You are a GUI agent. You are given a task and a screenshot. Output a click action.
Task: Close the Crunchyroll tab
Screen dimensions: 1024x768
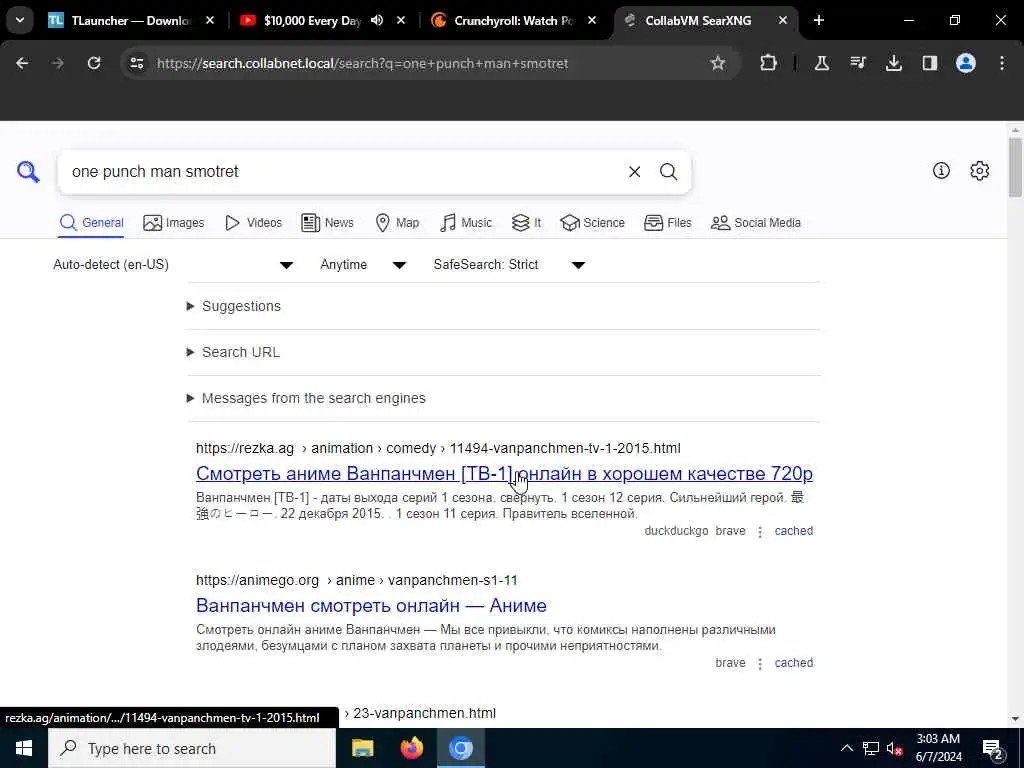[x=592, y=20]
